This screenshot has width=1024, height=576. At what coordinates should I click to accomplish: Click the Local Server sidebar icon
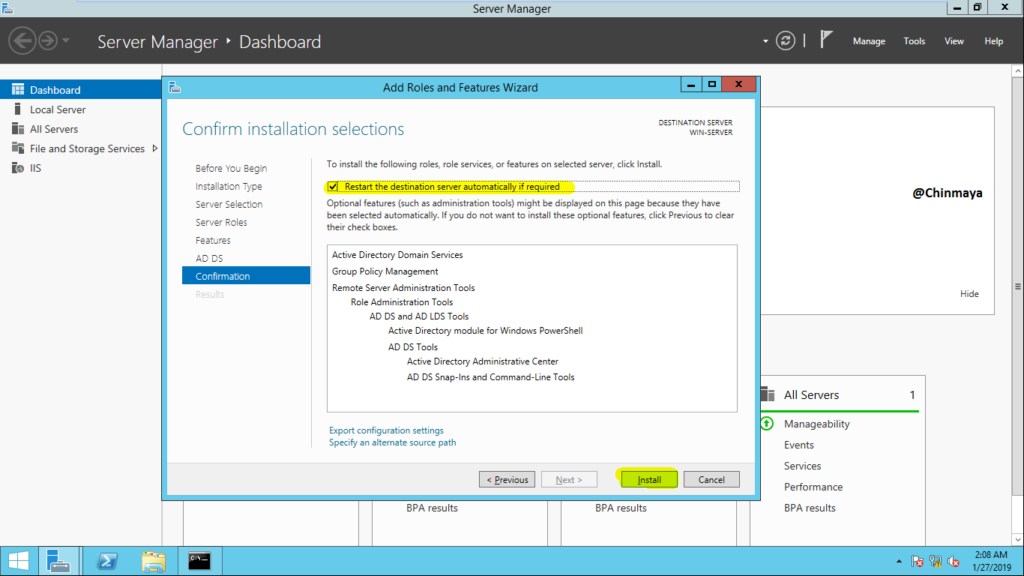coord(18,109)
